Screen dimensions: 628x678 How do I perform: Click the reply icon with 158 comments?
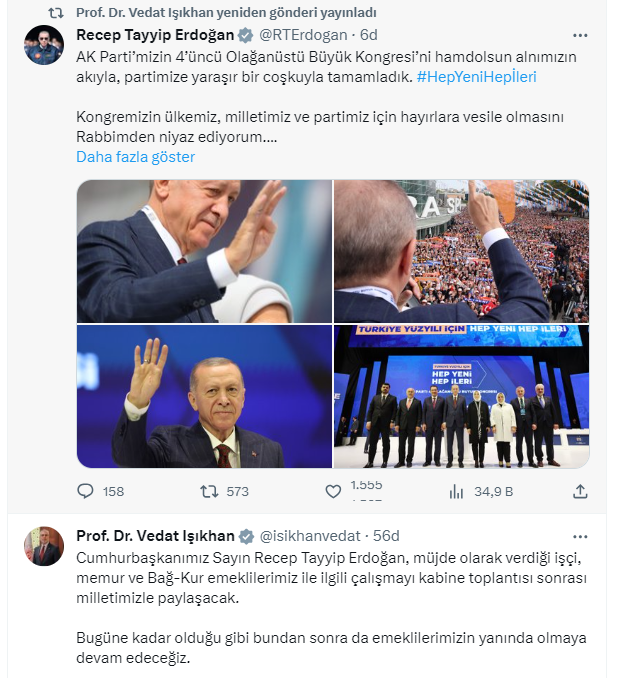click(85, 491)
